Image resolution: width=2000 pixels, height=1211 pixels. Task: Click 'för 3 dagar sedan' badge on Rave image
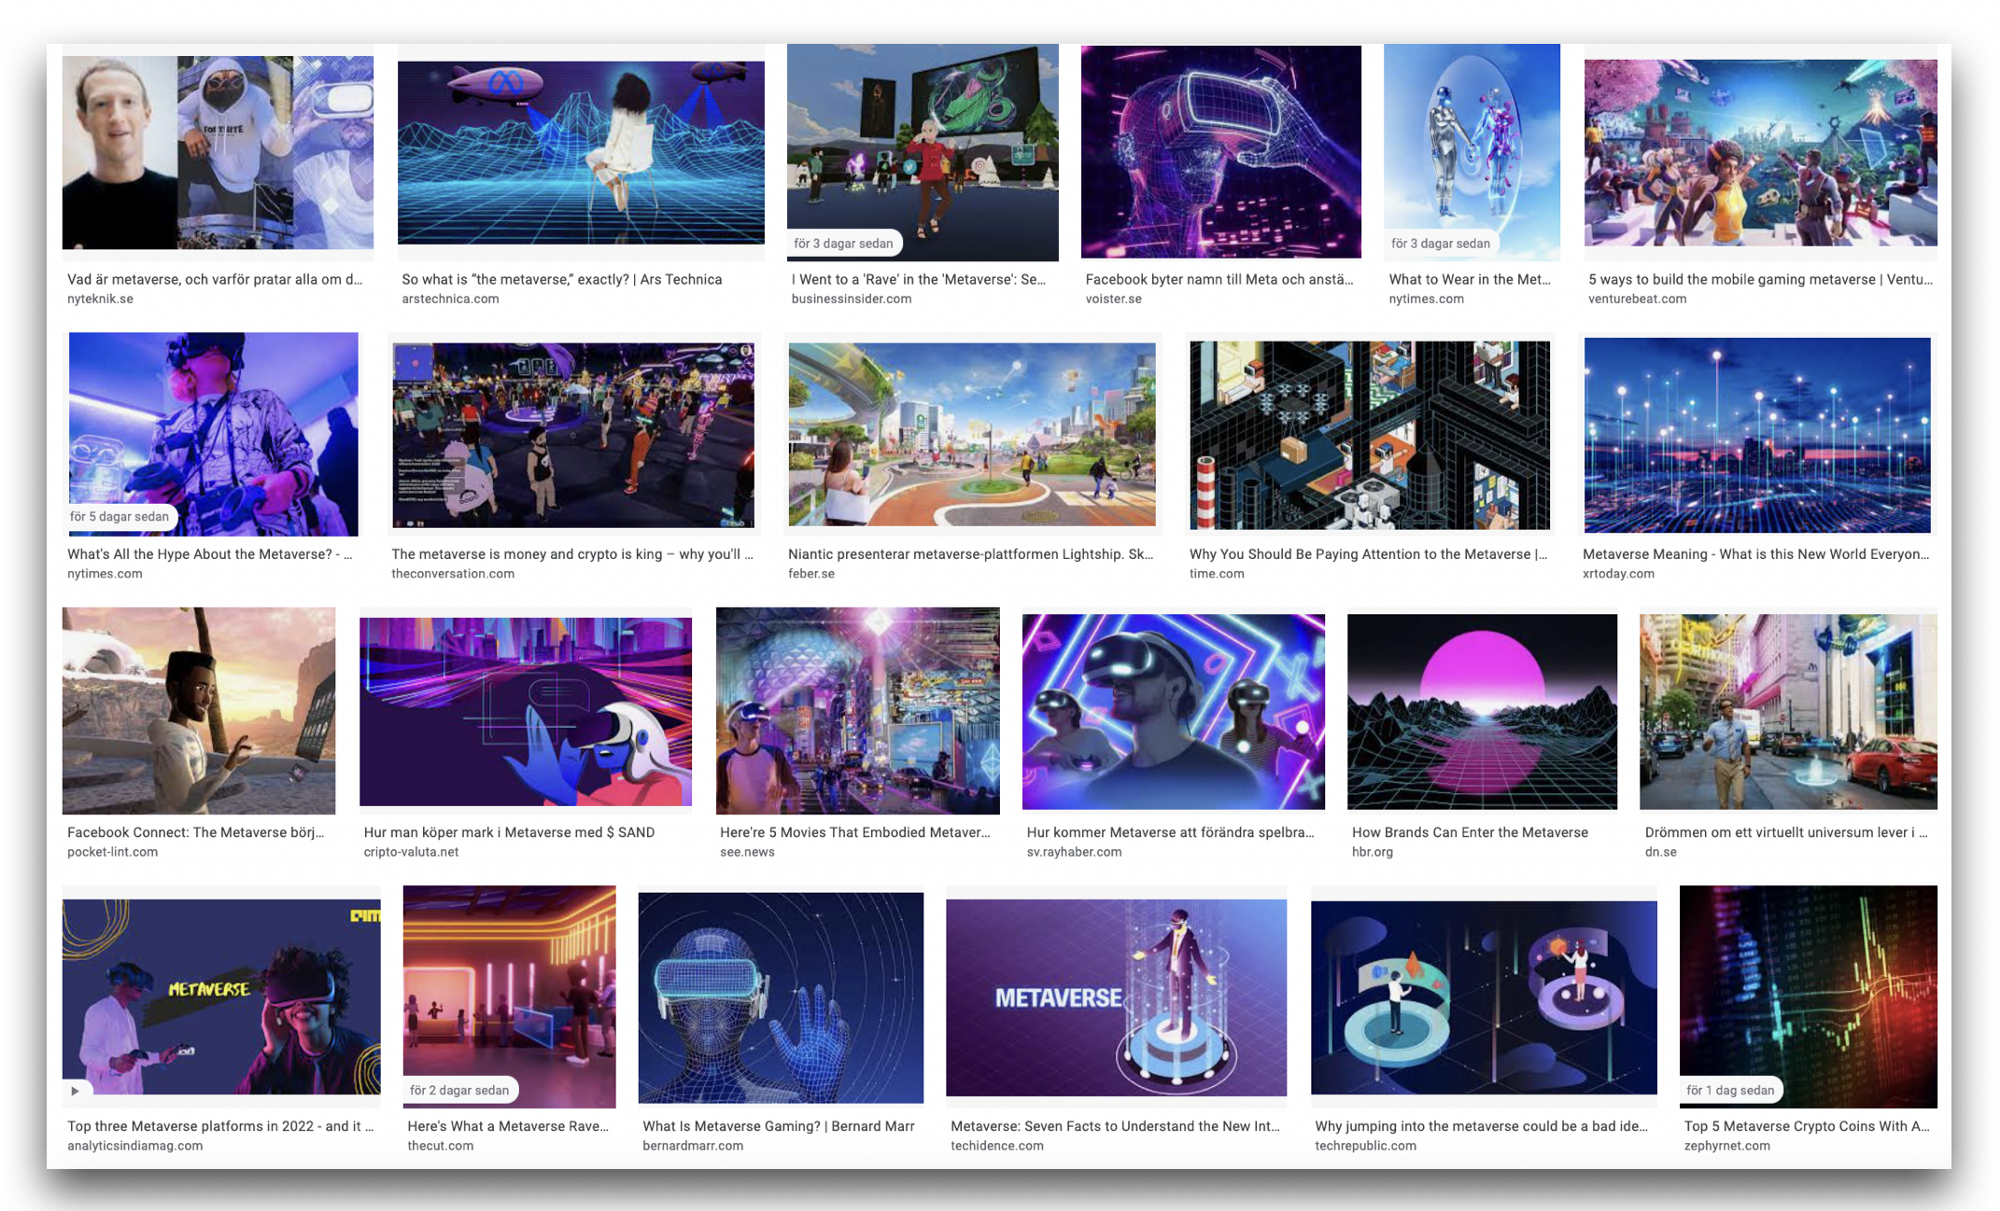click(x=843, y=243)
